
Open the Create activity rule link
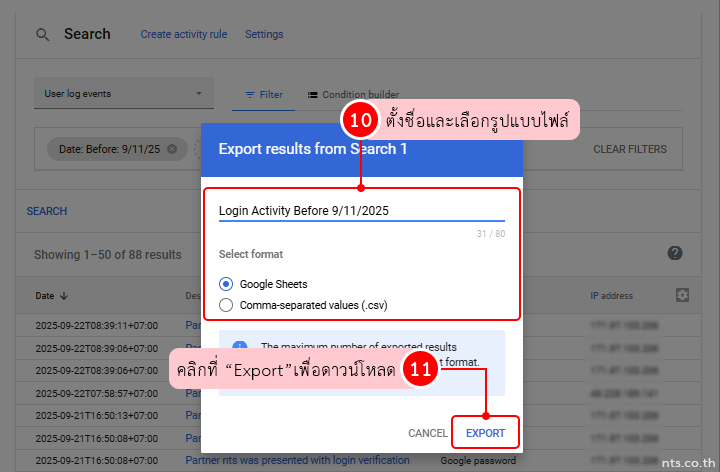(183, 34)
